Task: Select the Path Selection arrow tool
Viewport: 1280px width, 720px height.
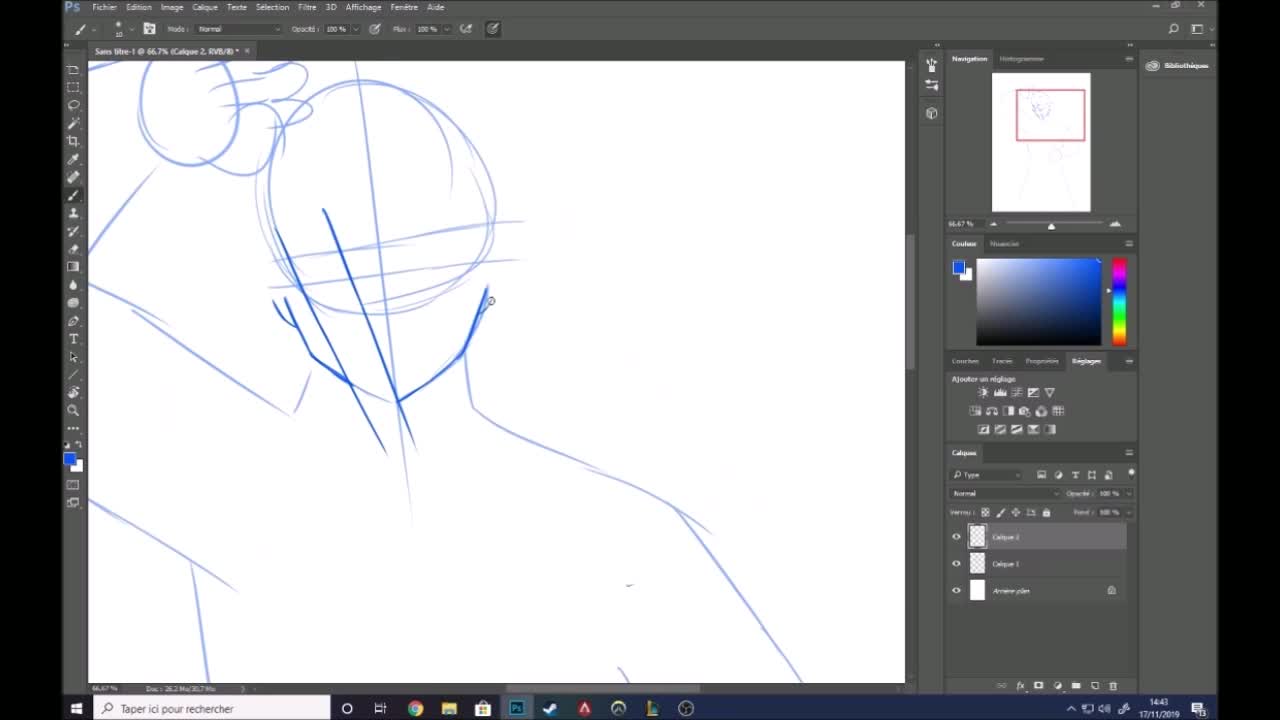Action: point(73,357)
